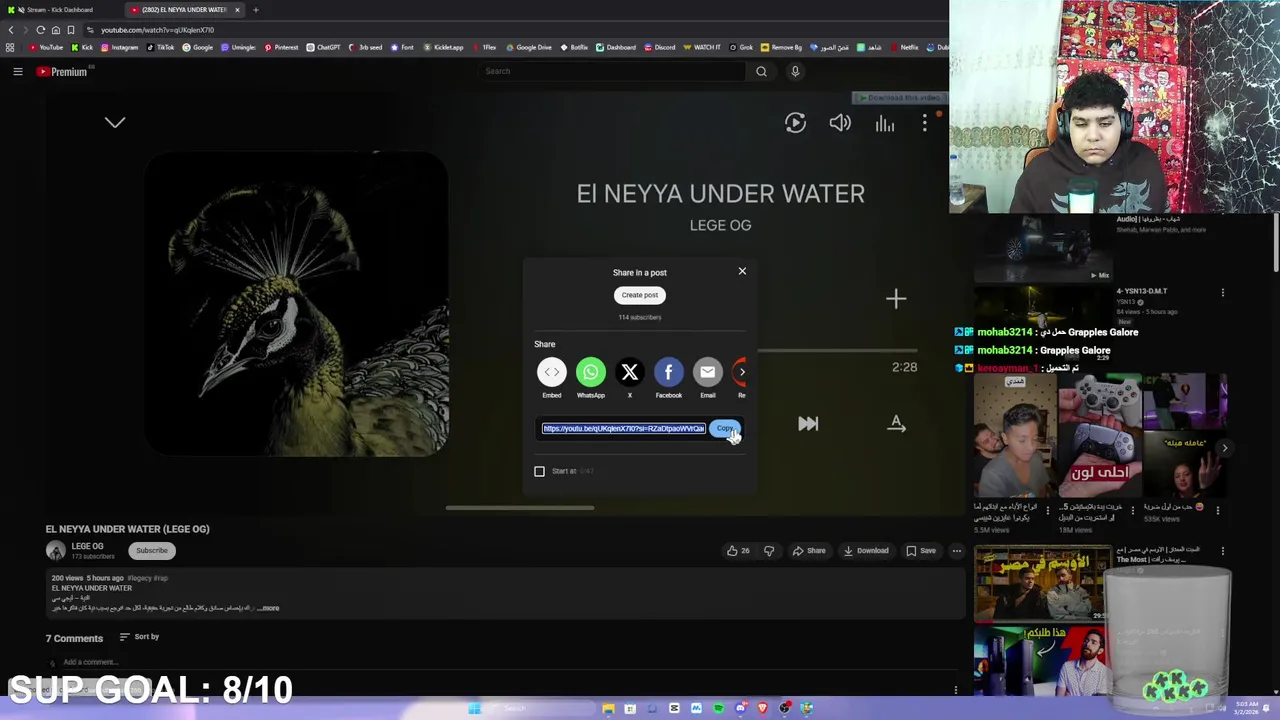The height and width of the screenshot is (720, 1280).
Task: Tick the 'Start at' checkbox
Action: (539, 471)
